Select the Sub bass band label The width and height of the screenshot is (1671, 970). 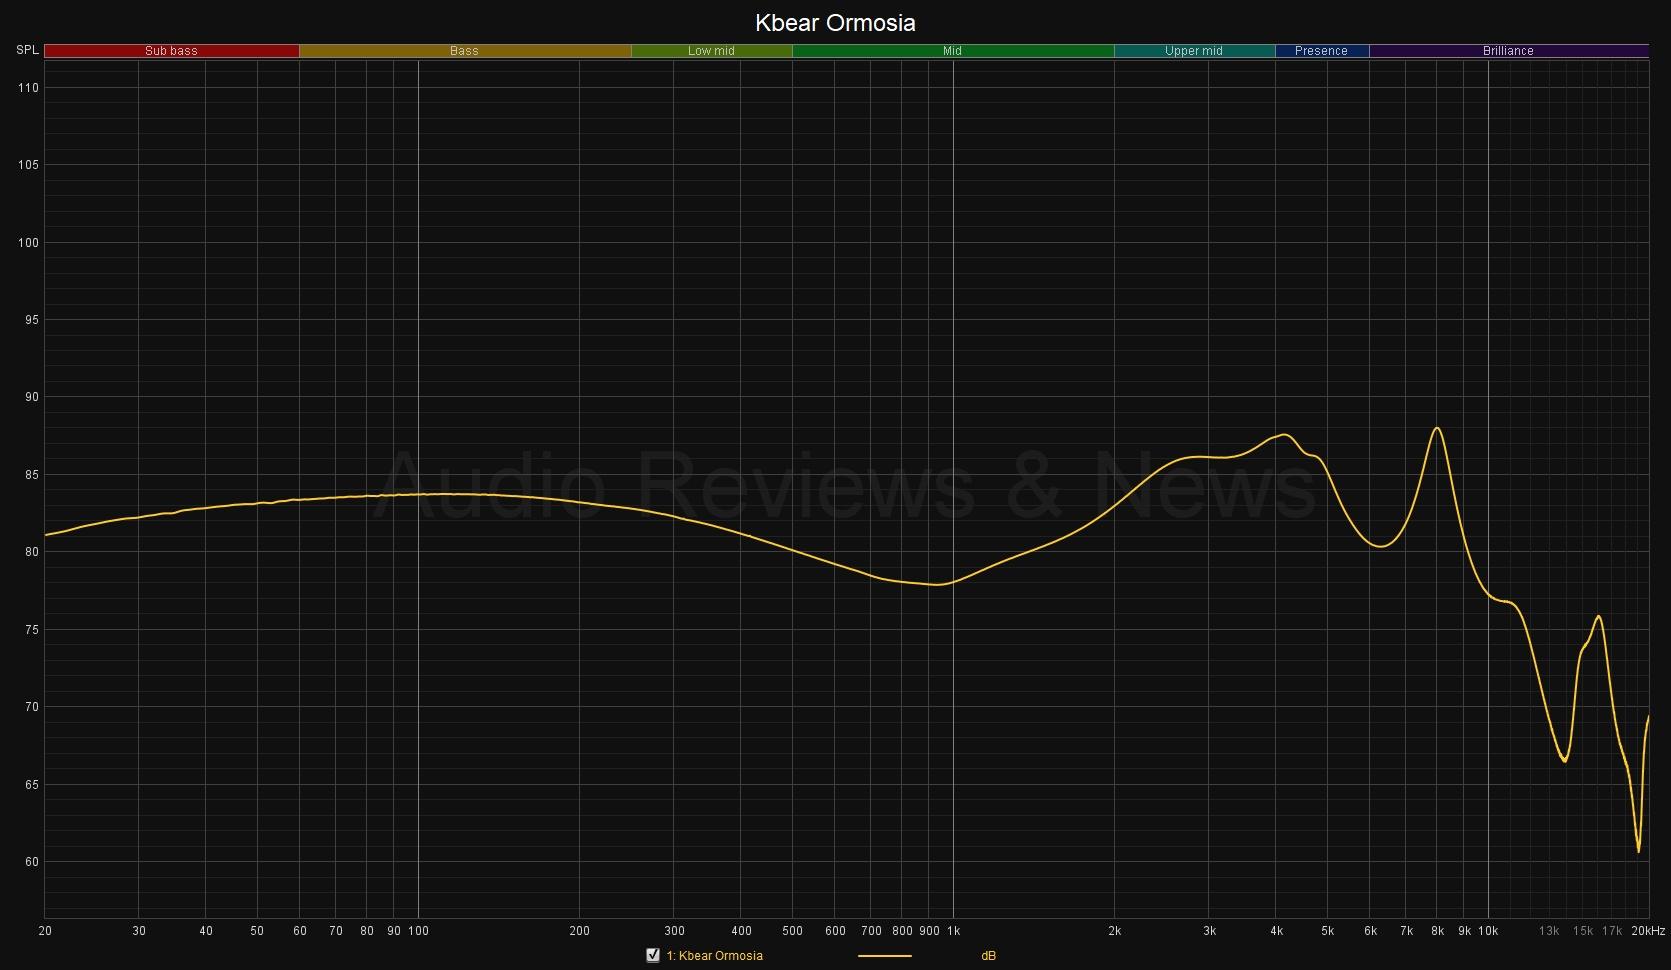pos(171,51)
